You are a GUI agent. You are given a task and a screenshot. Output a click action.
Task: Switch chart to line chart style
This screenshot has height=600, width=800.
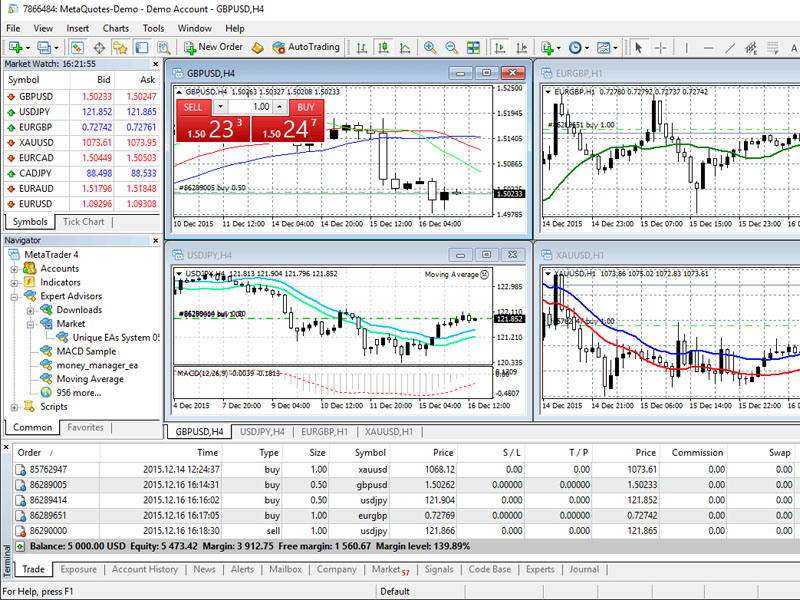405,47
